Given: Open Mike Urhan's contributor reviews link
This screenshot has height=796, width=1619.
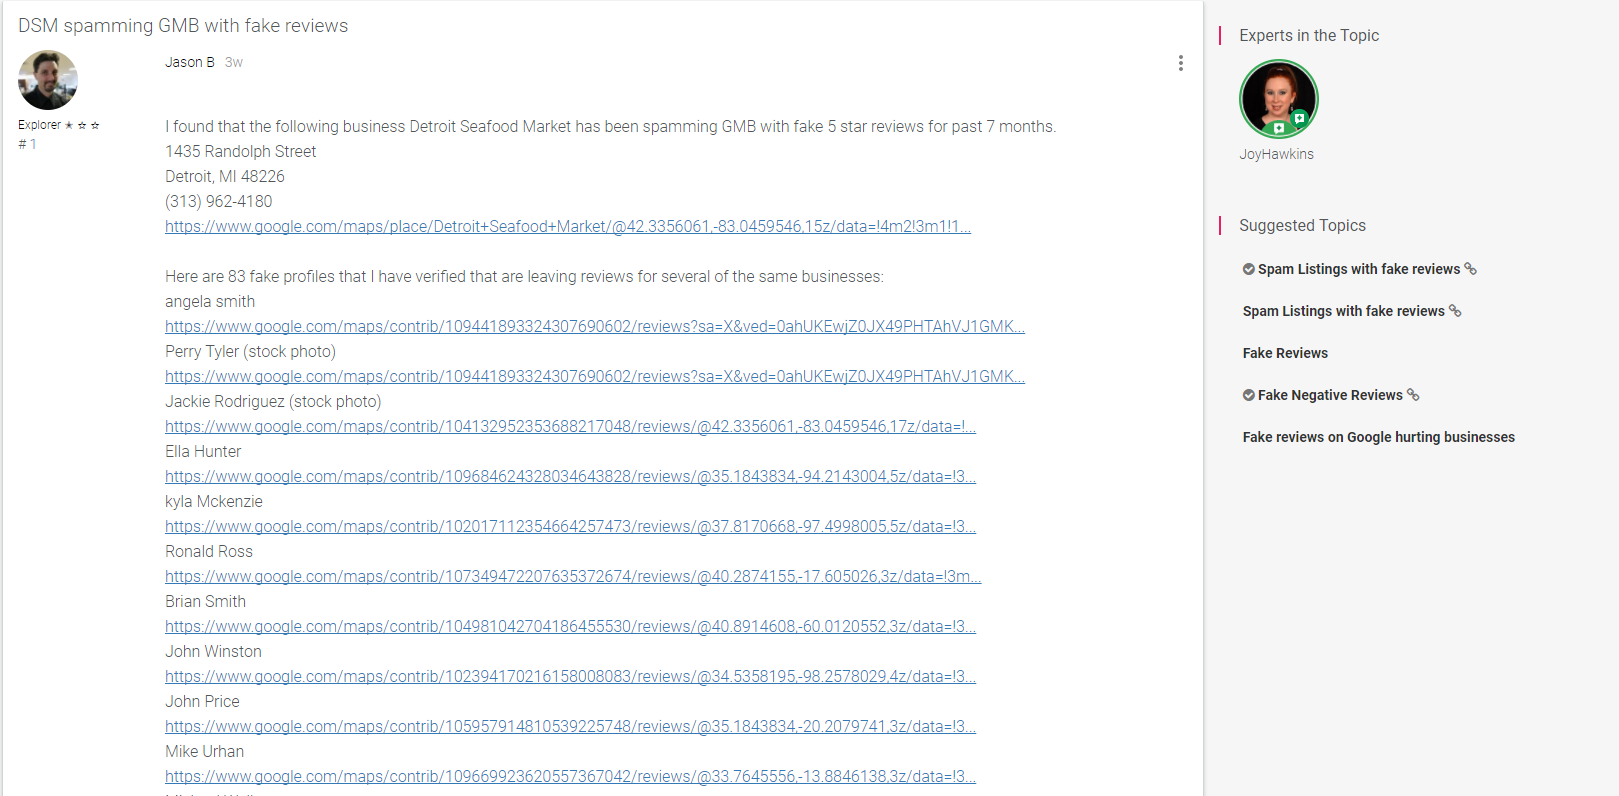Looking at the screenshot, I should coord(570,777).
